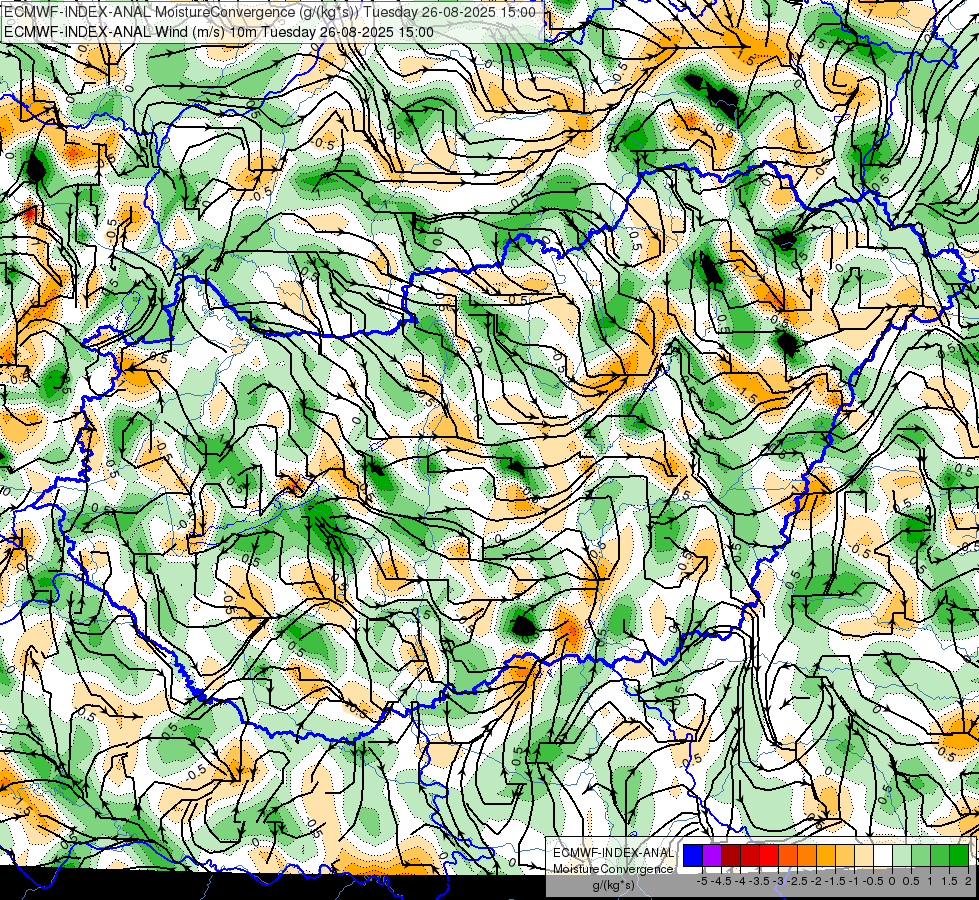Pick pale peach swatch between -1 and -0.5
Viewport: 979px width, 900px height.
[x=864, y=855]
